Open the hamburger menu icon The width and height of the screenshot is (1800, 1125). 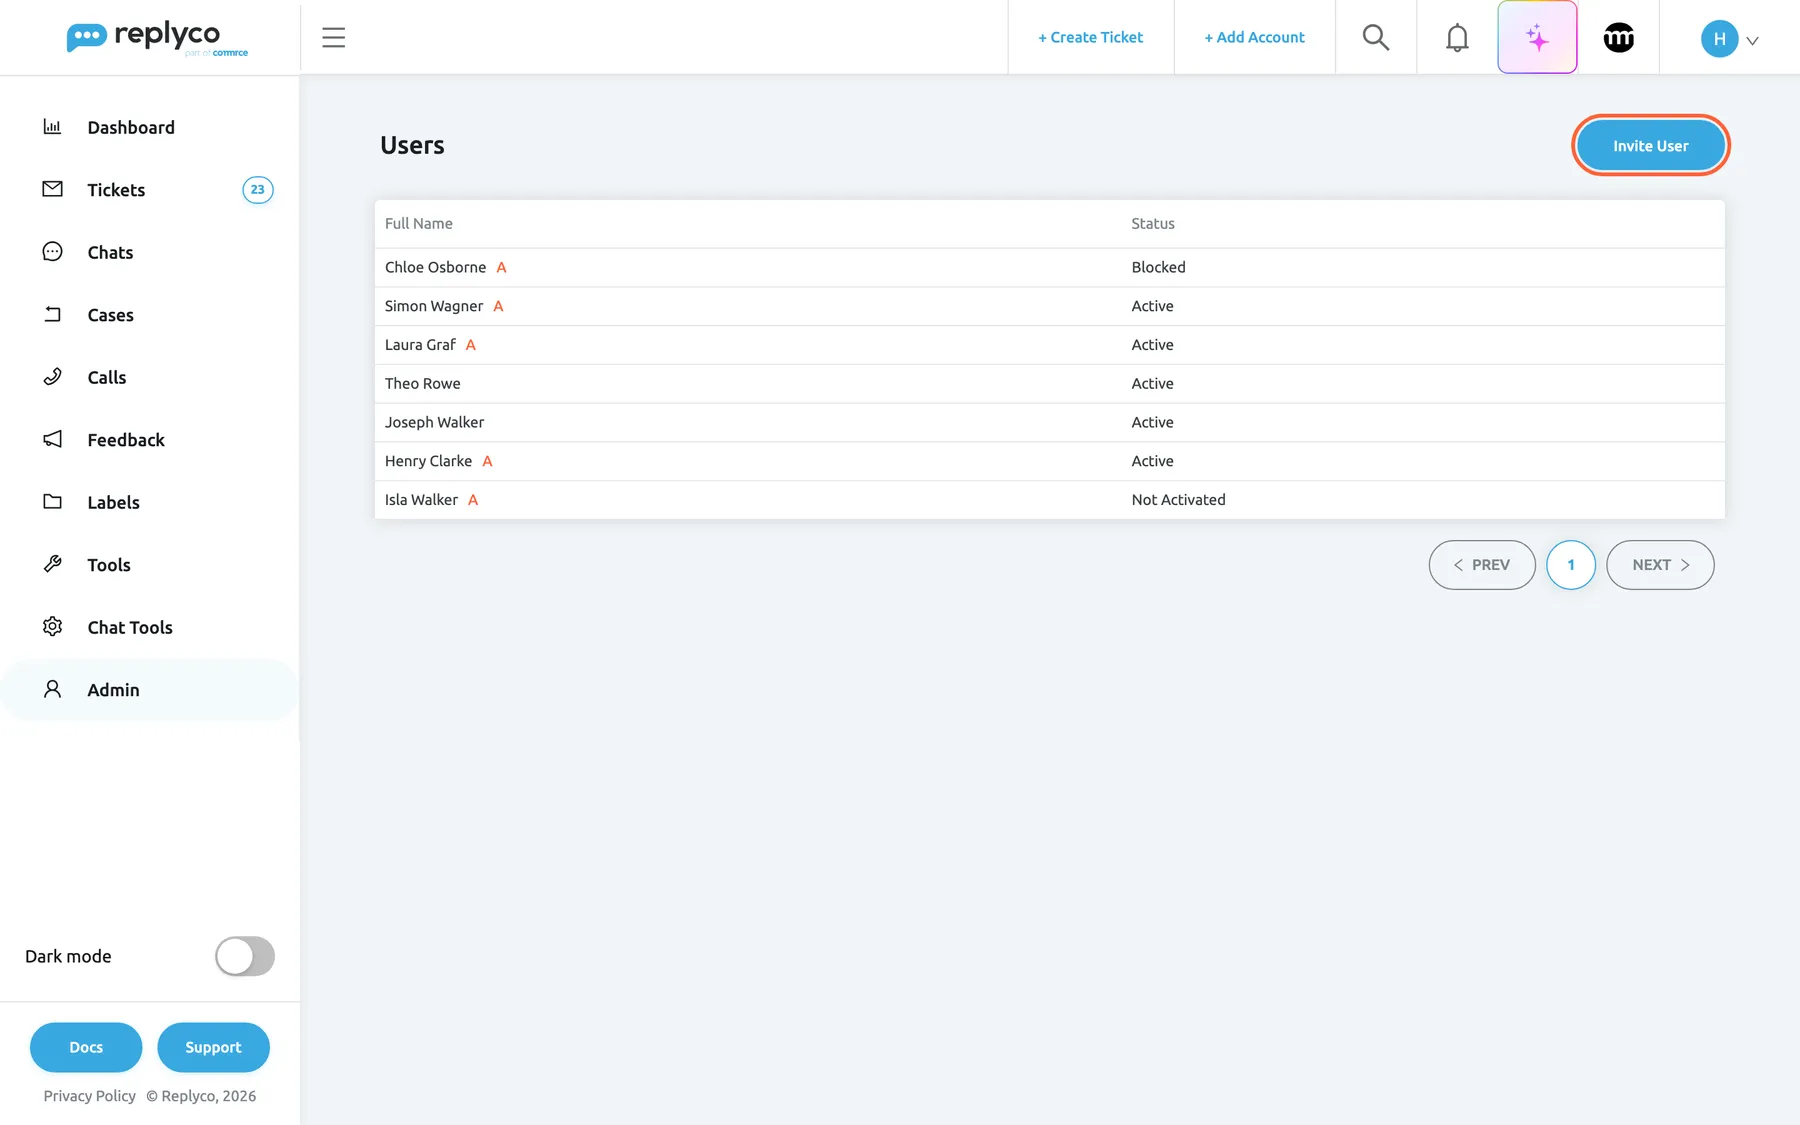[333, 38]
